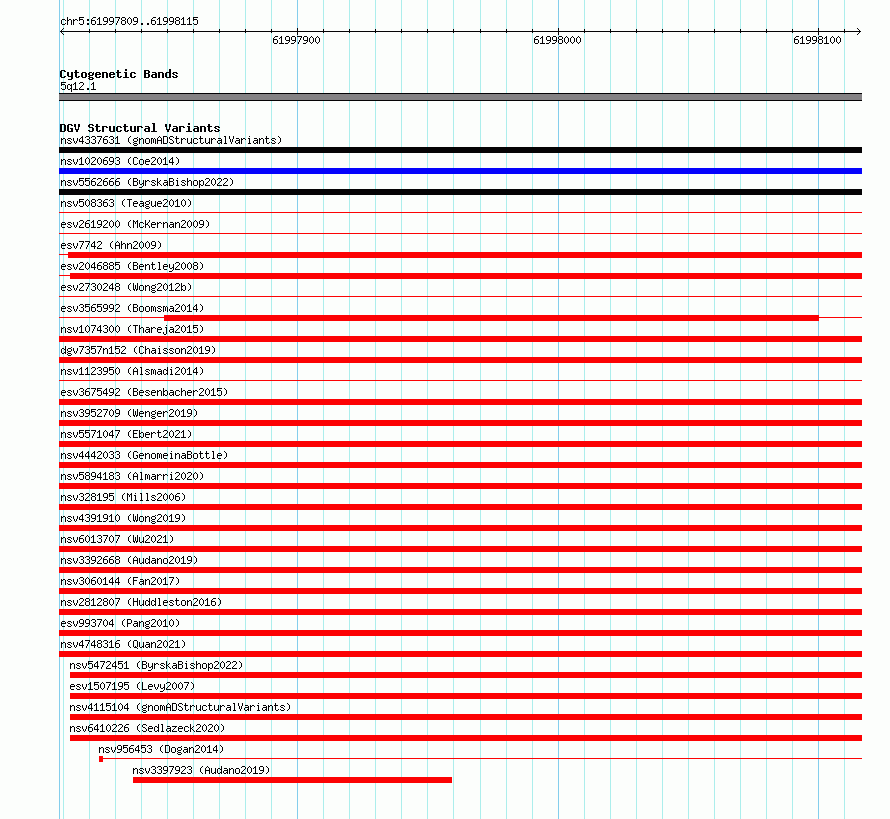Open variant nsv1020693 (Coe2014)
Screen dimensions: 890x819
pos(120,161)
